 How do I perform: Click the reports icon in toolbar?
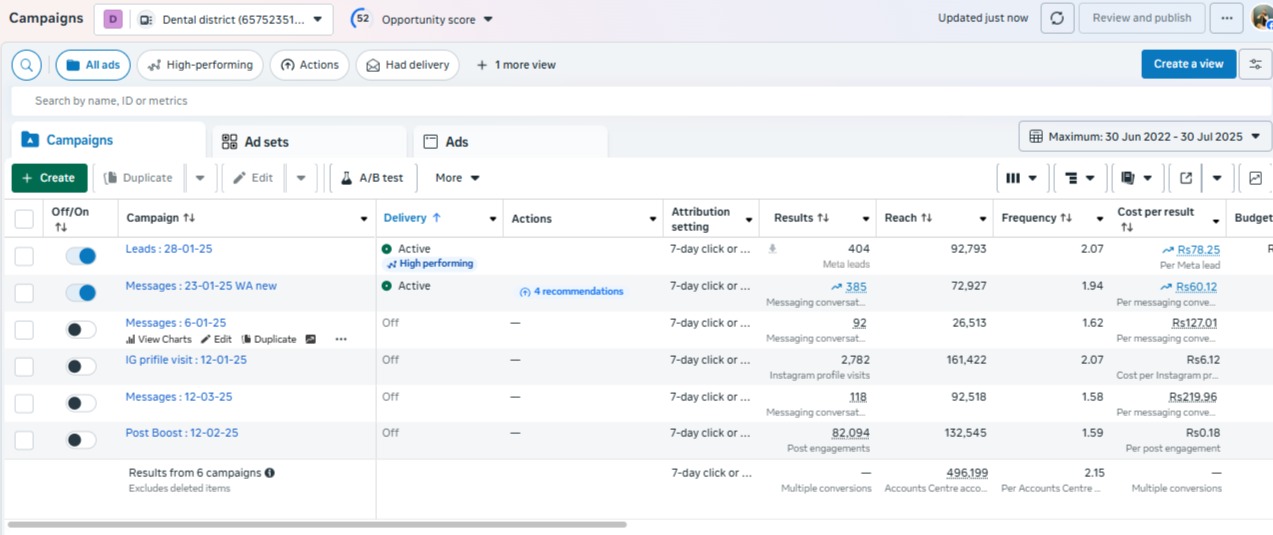(x=1135, y=178)
